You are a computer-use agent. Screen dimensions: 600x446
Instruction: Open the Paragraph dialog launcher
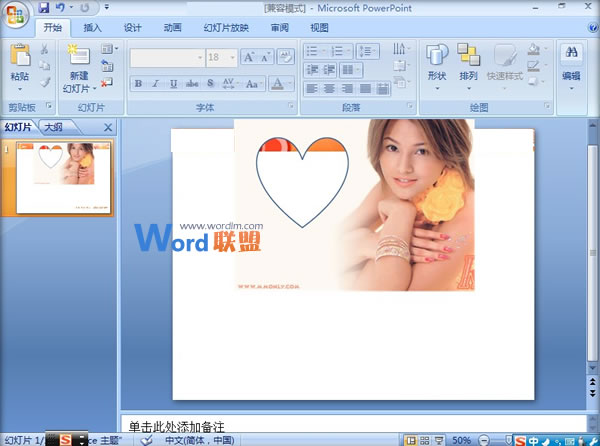410,106
